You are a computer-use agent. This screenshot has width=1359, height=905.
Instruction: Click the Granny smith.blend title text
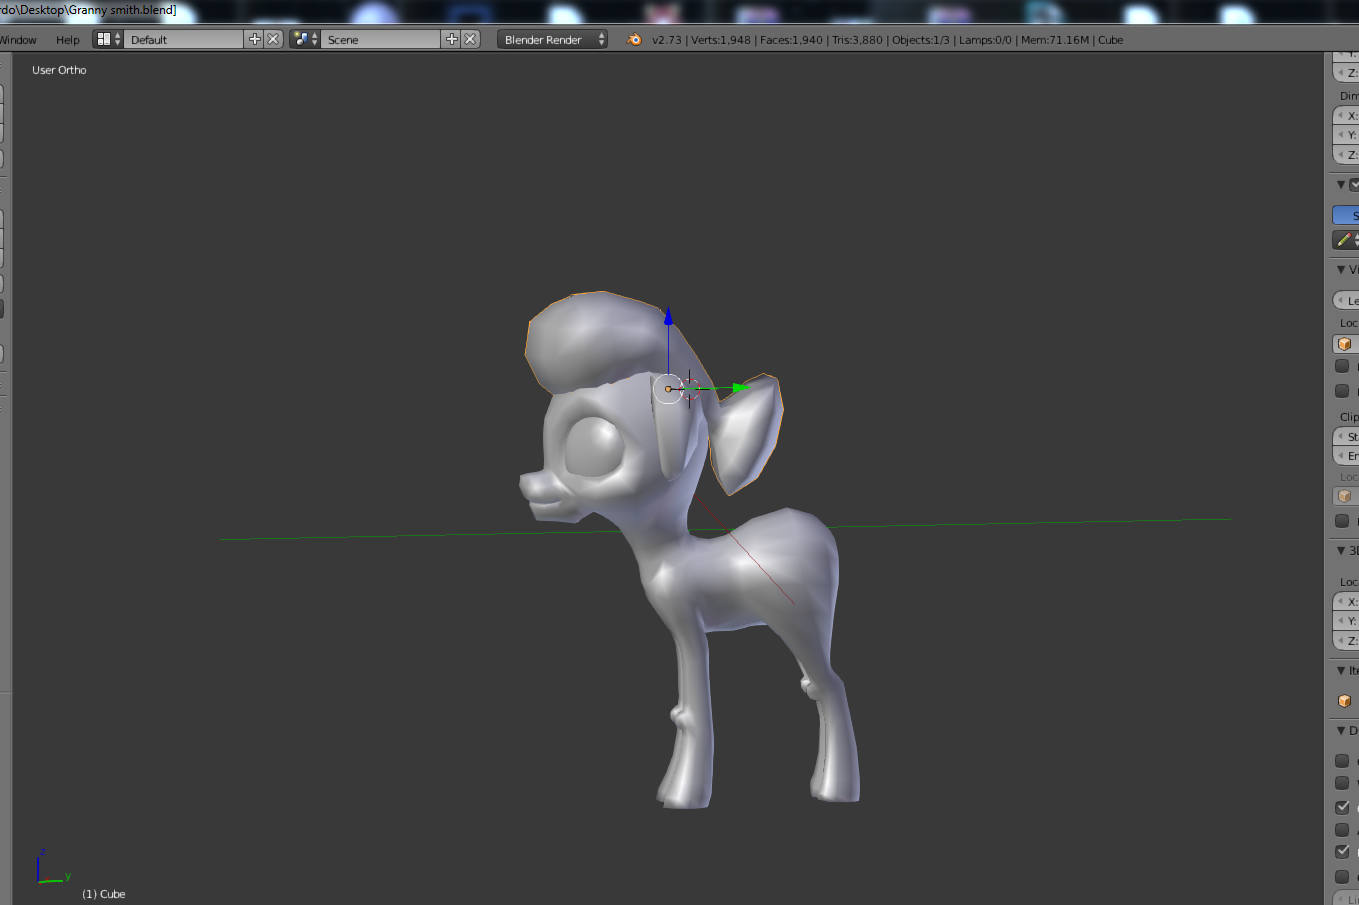coord(122,10)
